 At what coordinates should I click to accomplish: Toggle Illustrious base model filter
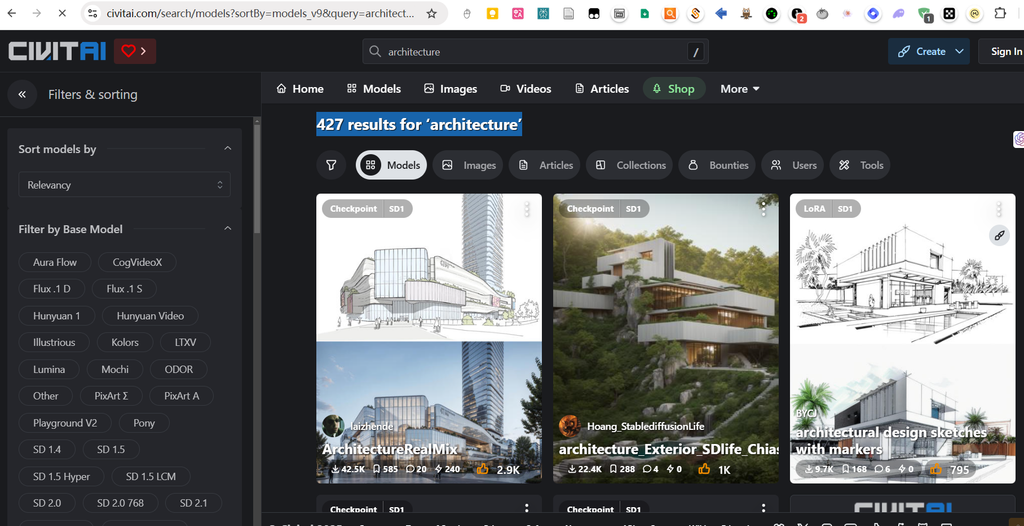[54, 342]
